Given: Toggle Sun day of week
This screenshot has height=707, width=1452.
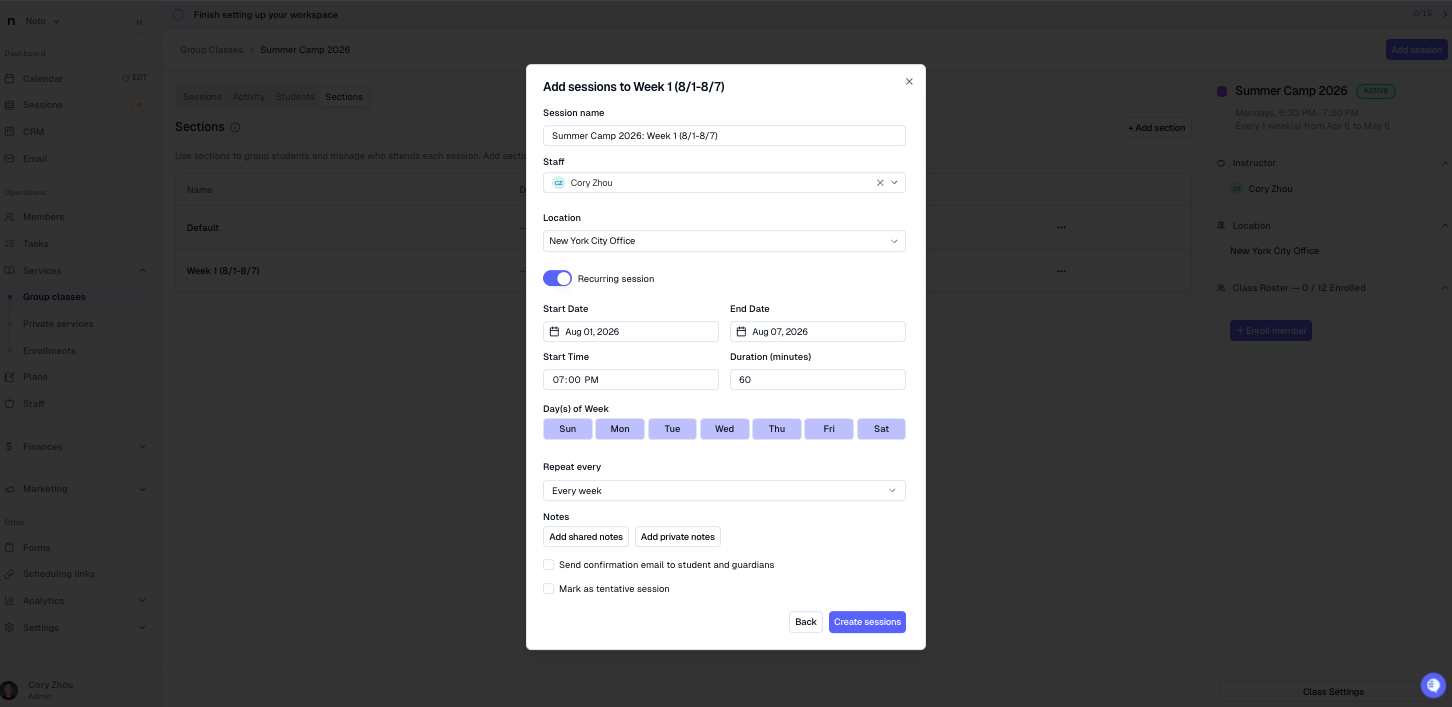Looking at the screenshot, I should 568,429.
